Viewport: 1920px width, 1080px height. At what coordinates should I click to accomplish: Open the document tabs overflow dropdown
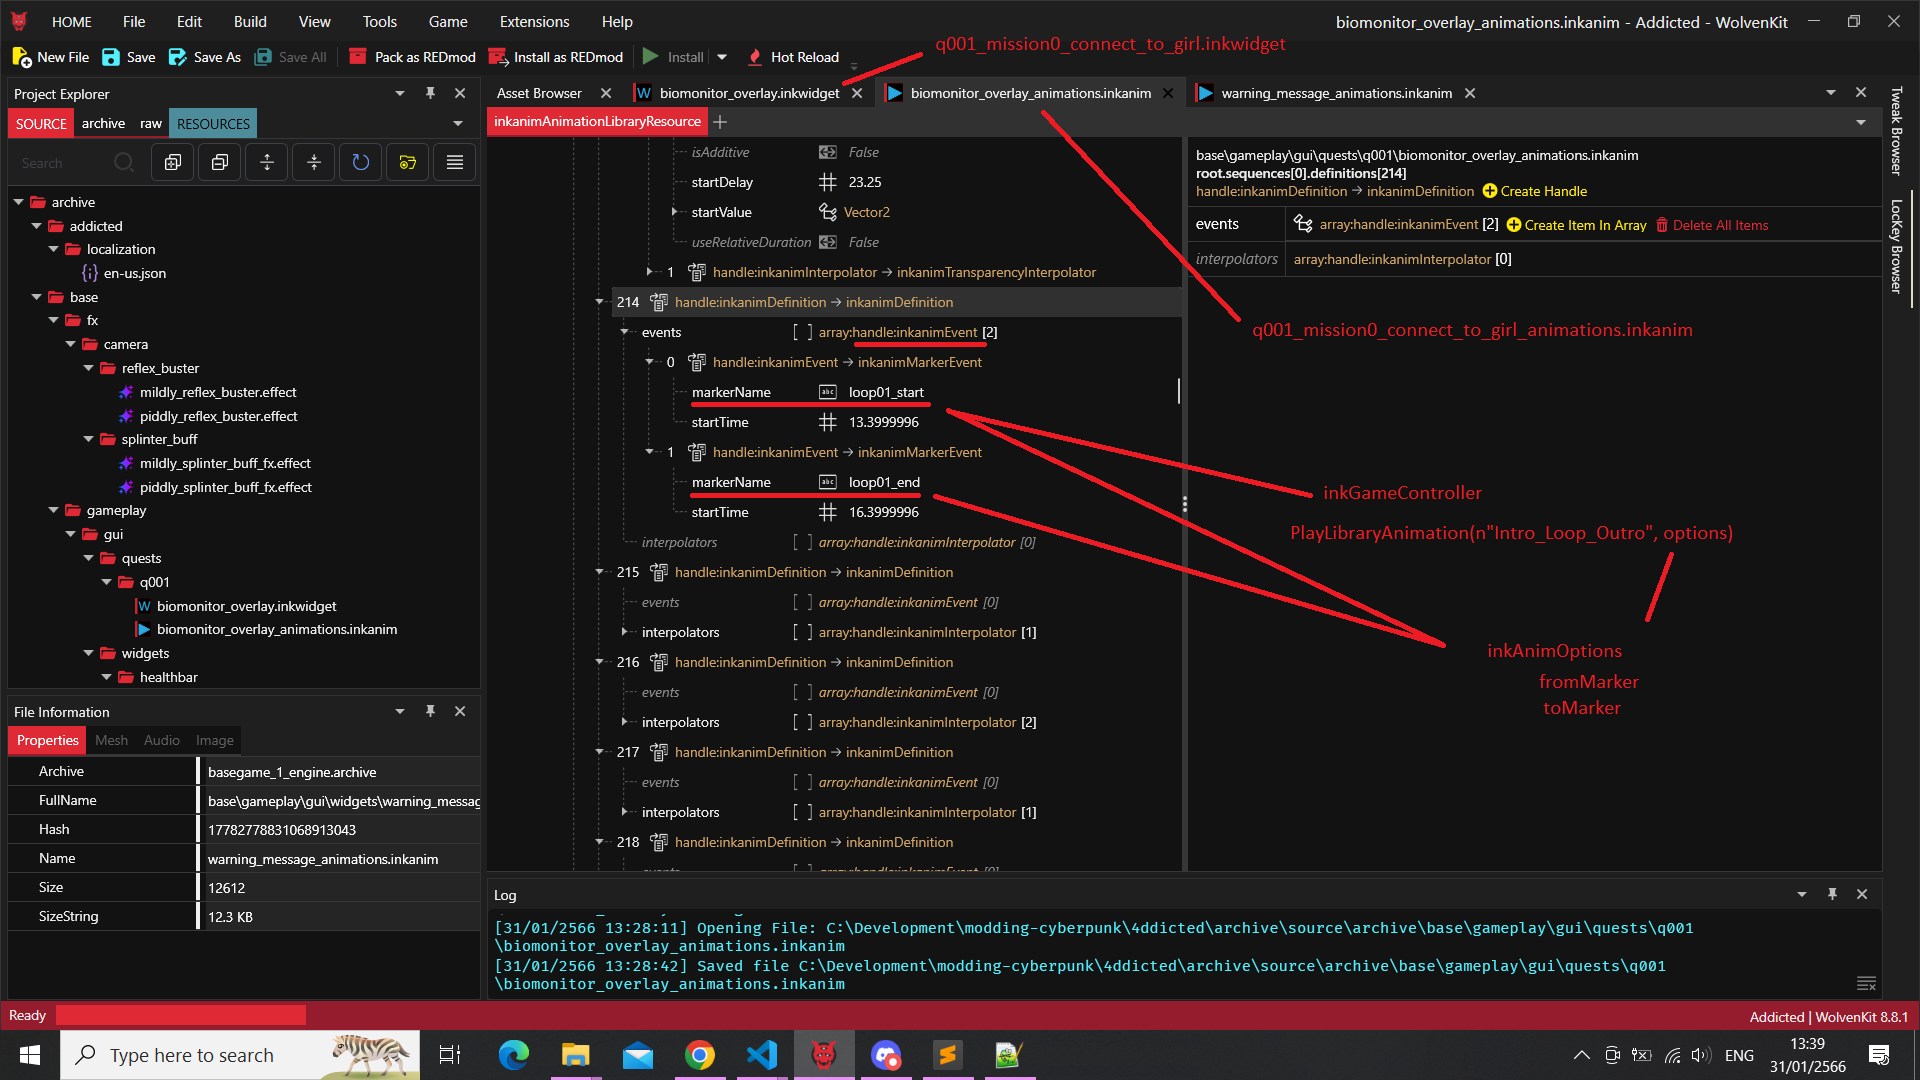point(1831,92)
